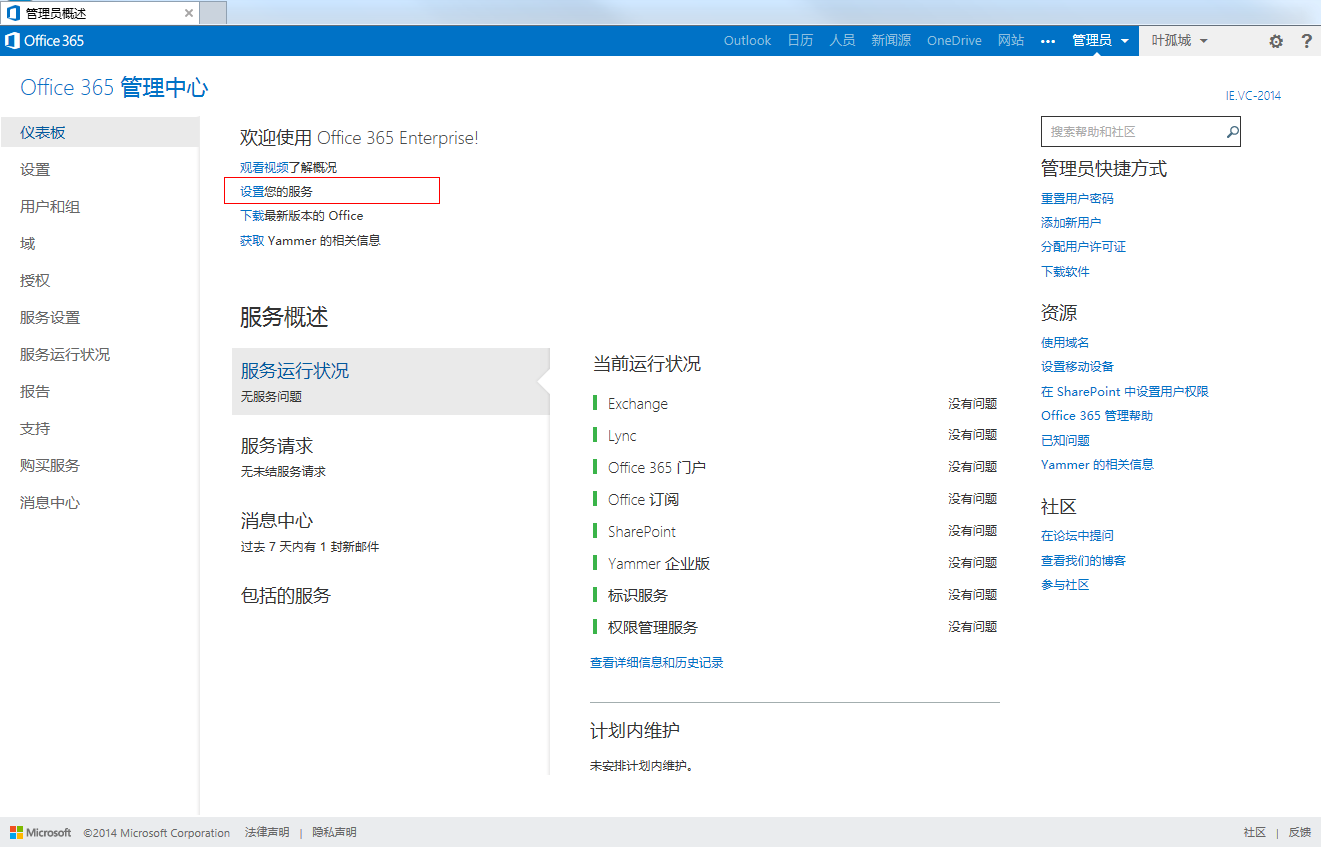Open Outlook from the top navigation
The width and height of the screenshot is (1321, 847).
[x=747, y=41]
